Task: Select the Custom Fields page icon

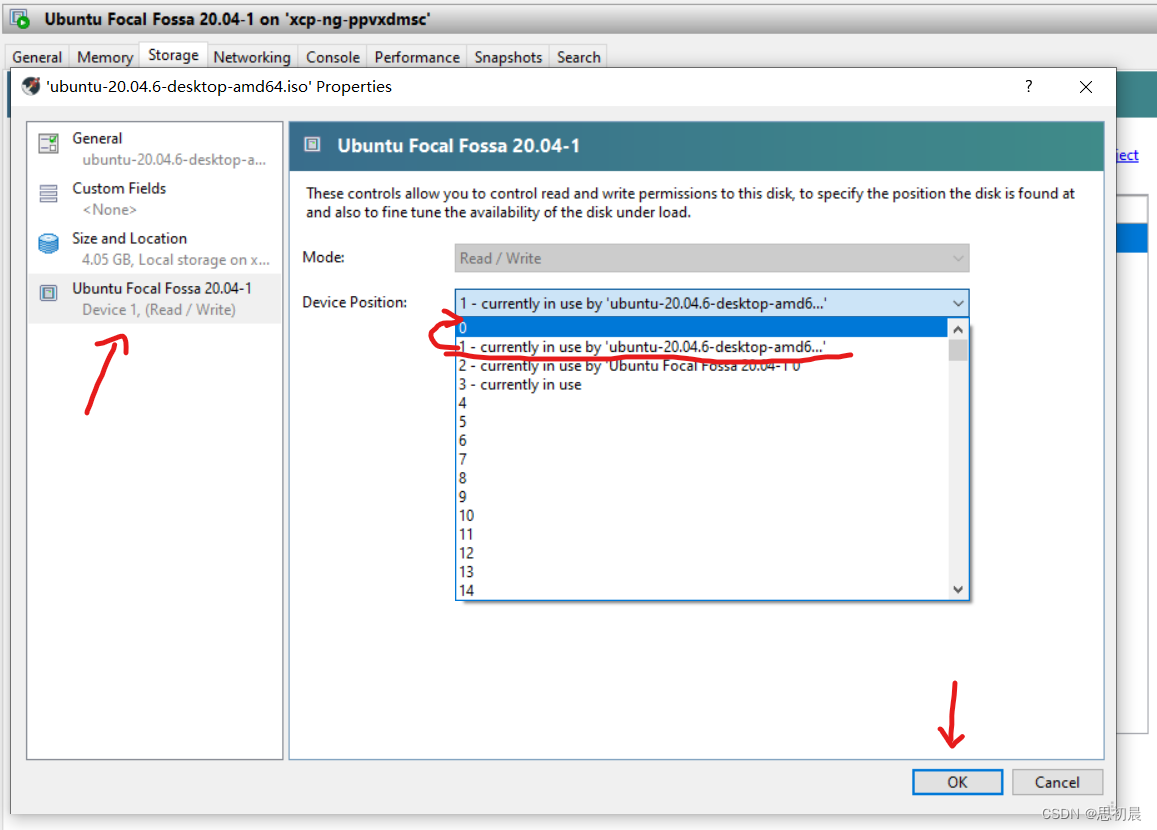Action: 49,193
